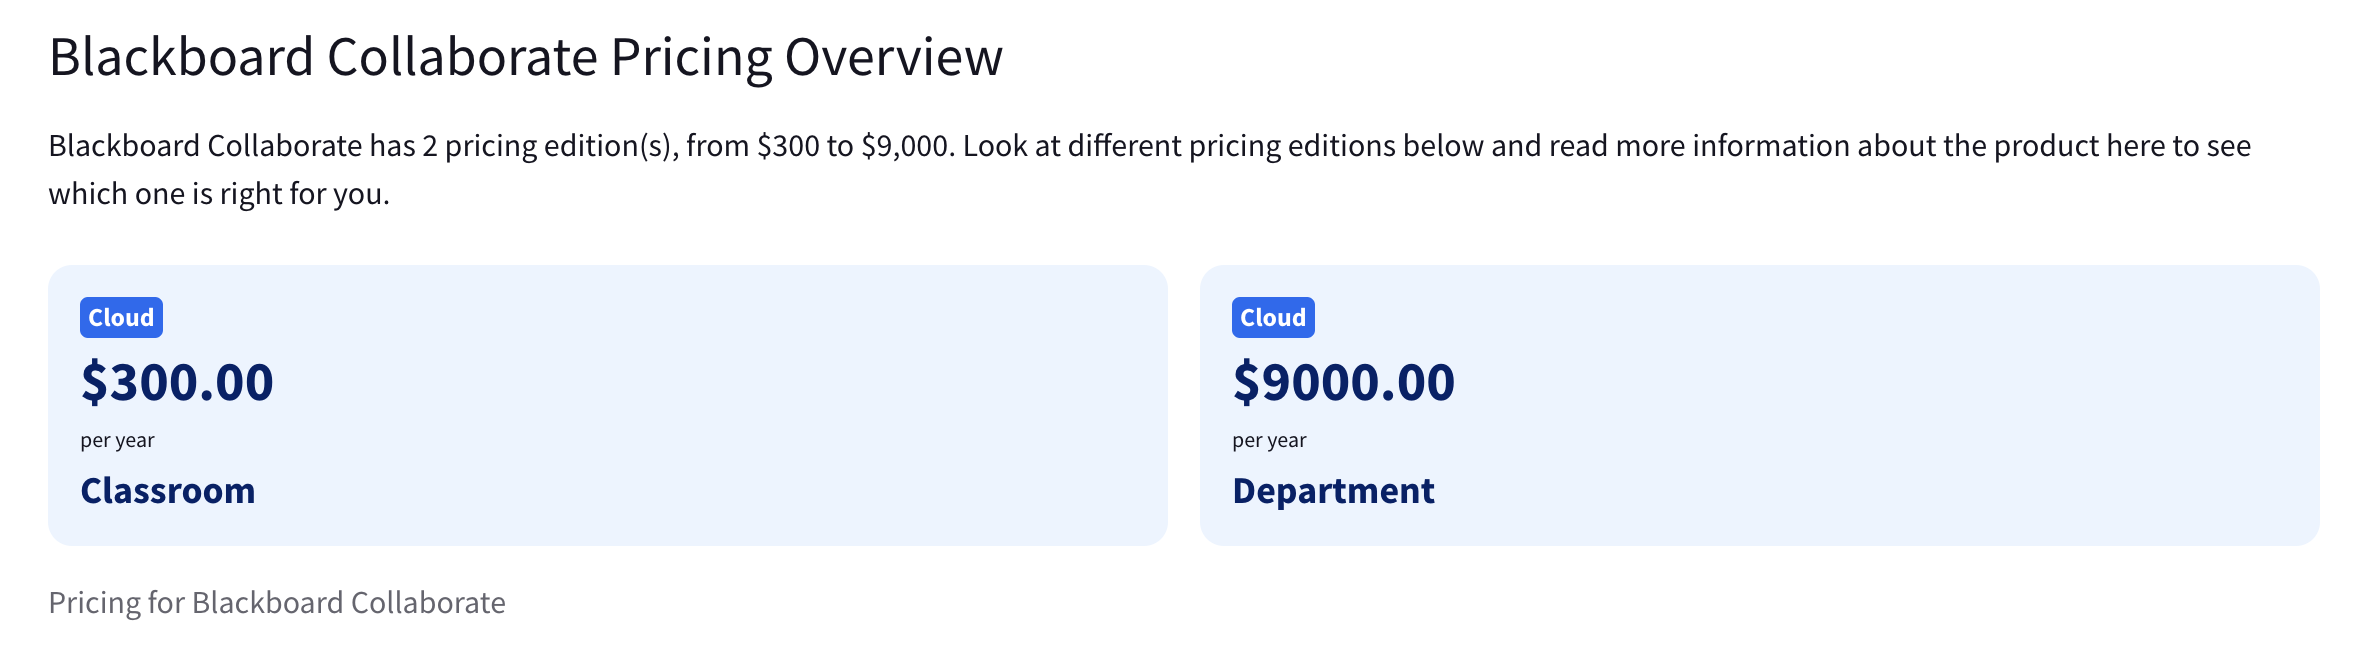Click the Department pricing card

[x=1850, y=405]
